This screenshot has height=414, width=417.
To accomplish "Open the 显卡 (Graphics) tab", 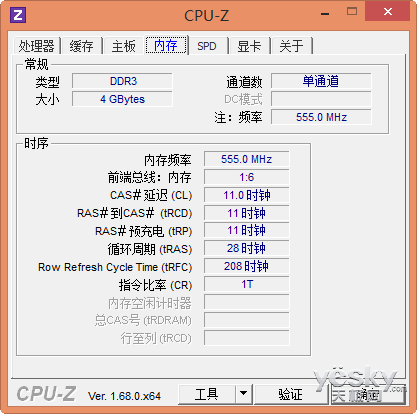I will pos(249,46).
